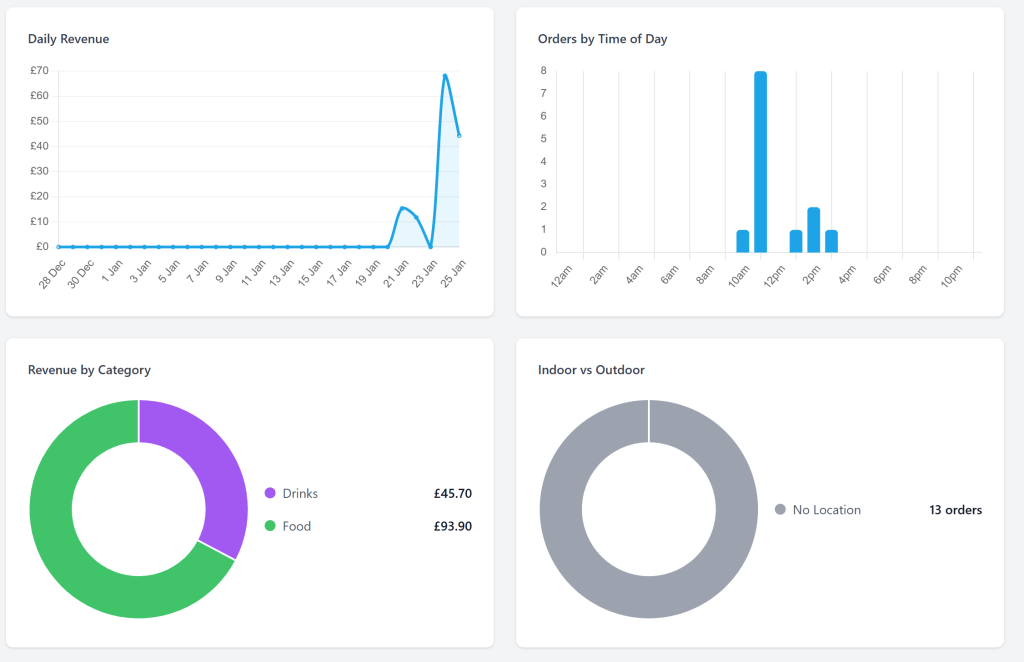Toggle the Drinks legend label
This screenshot has height=662, width=1024.
click(300, 493)
